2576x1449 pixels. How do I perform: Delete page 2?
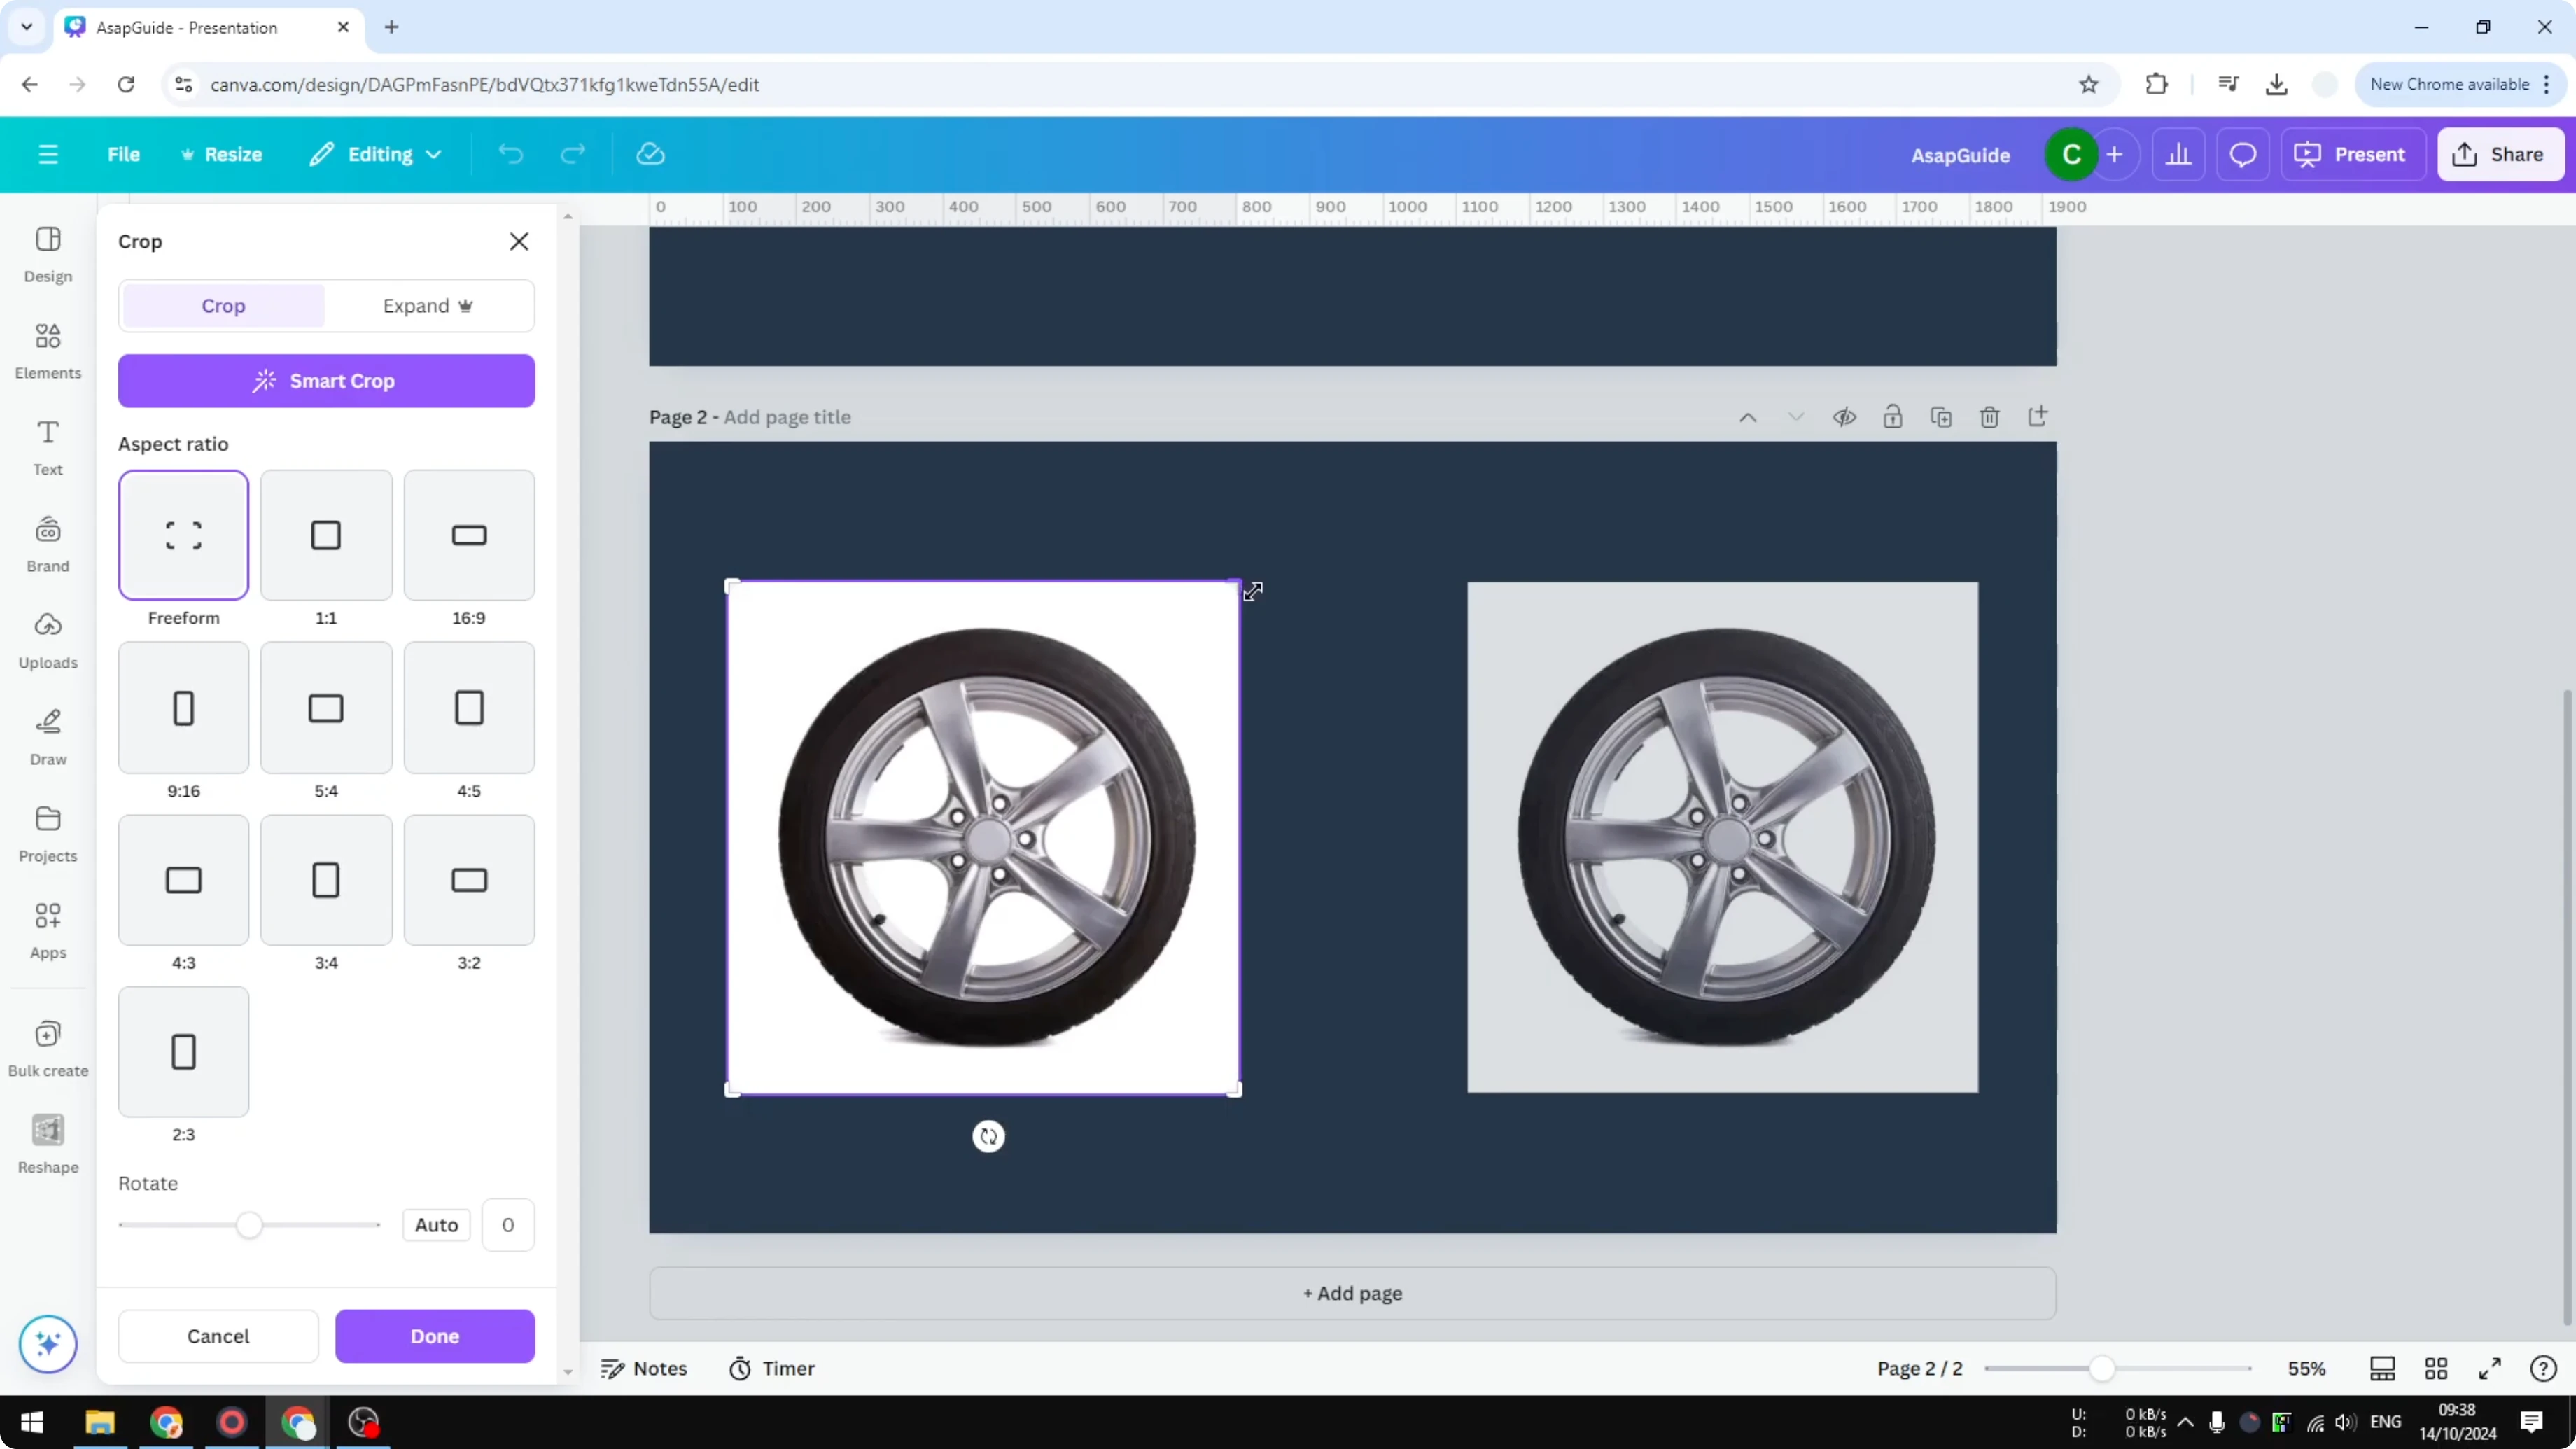tap(1989, 417)
